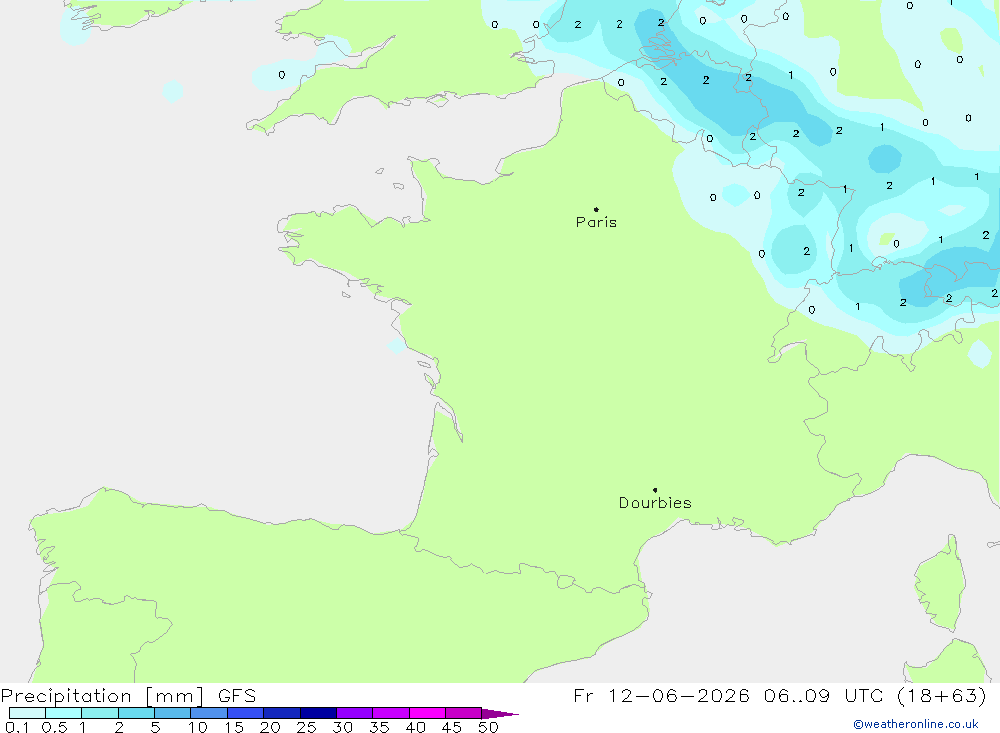This screenshot has height=733, width=1000.
Task: Click the '(18+63)' forecast run text
Action: pyautogui.click(x=941, y=696)
